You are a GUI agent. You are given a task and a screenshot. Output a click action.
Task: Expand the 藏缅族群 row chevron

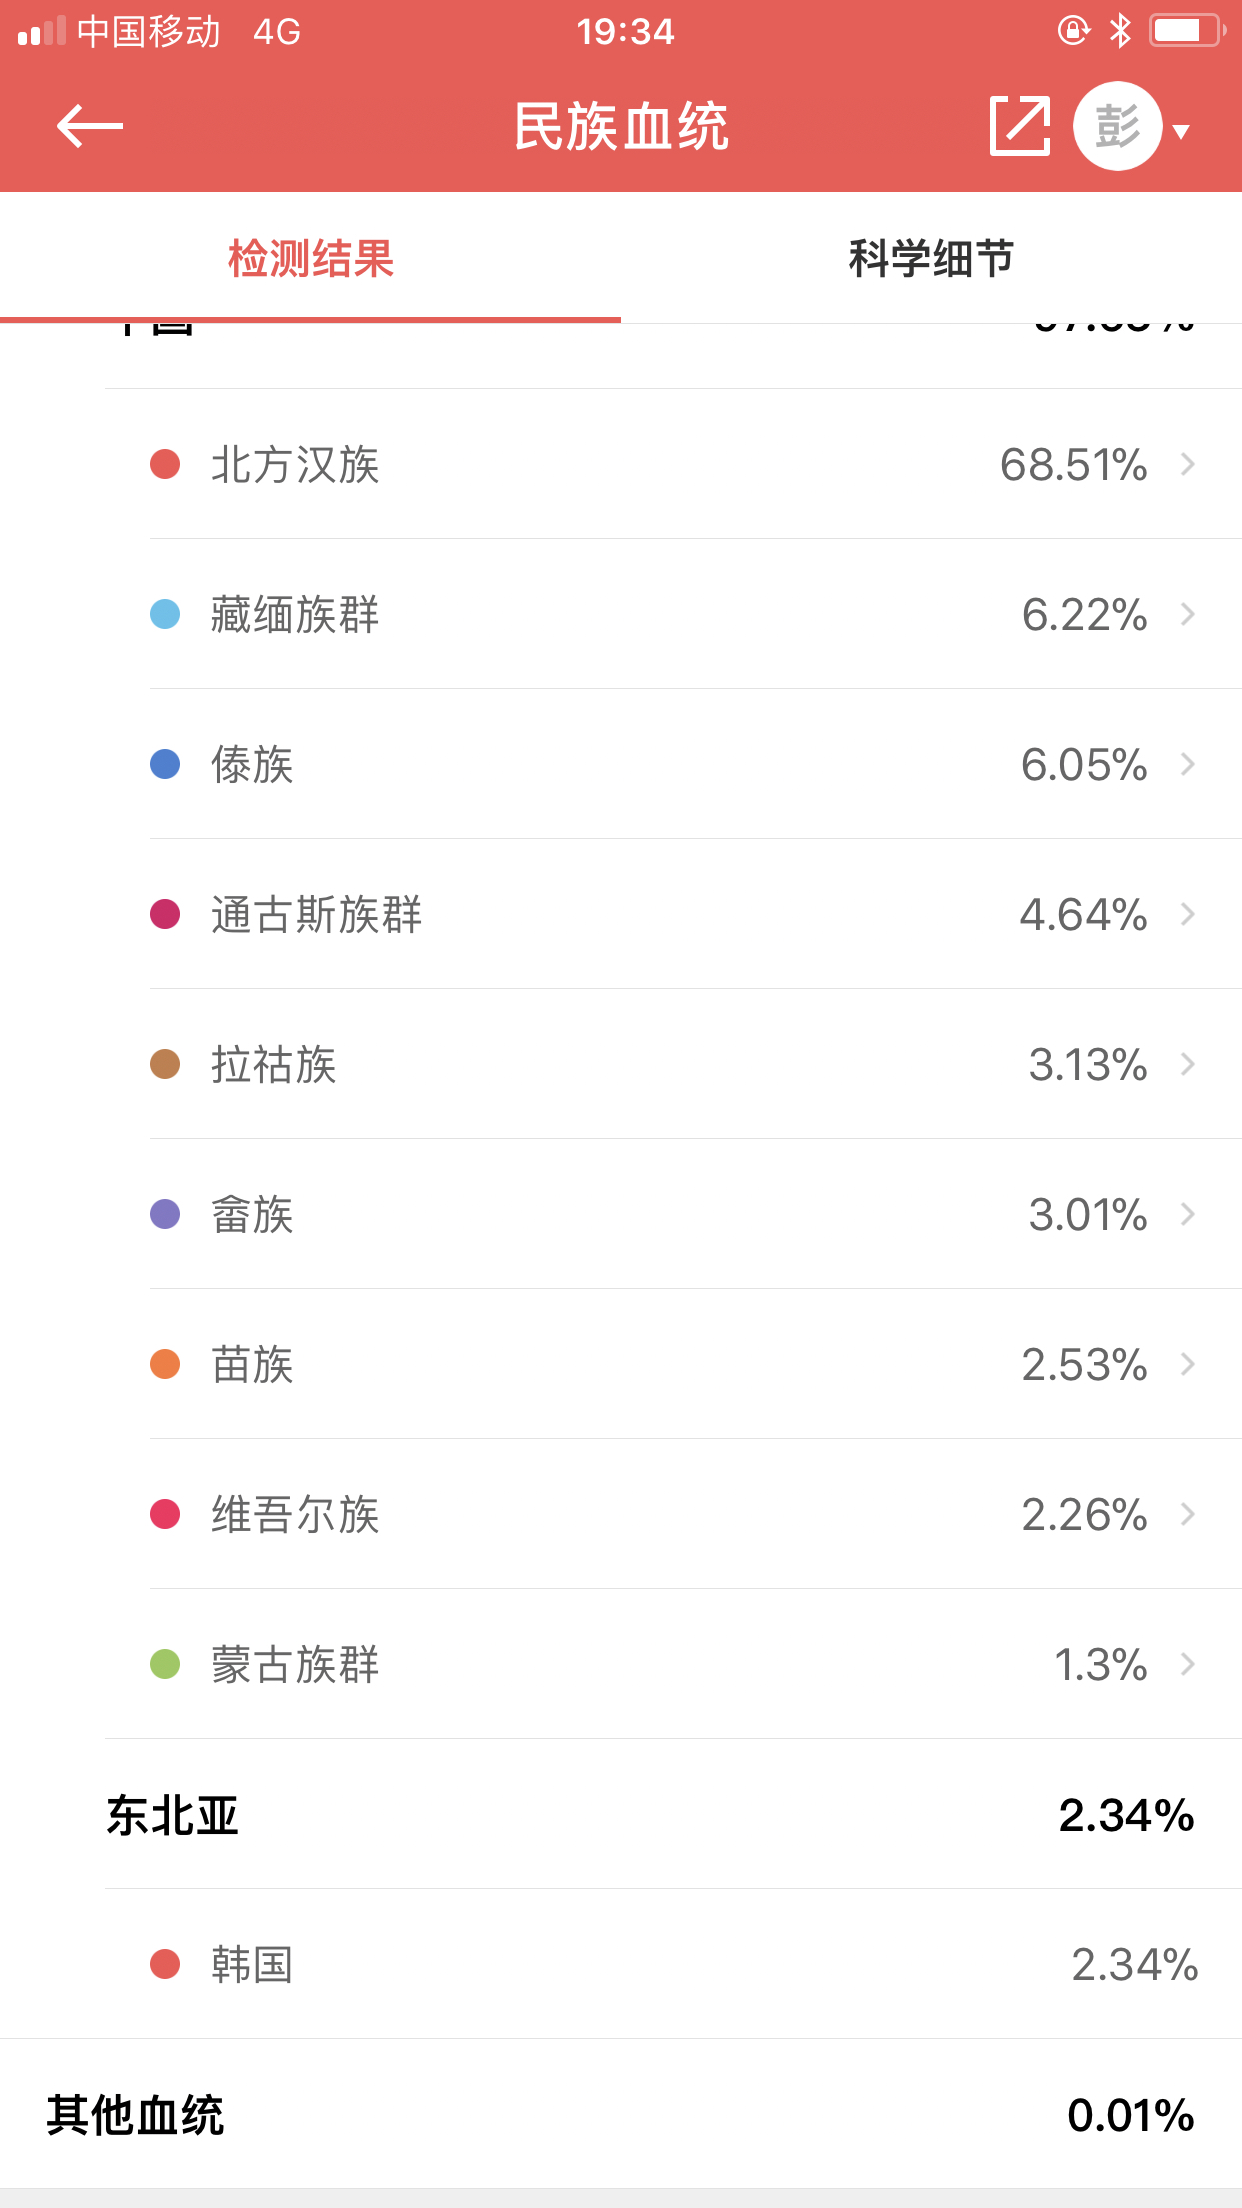[1188, 614]
